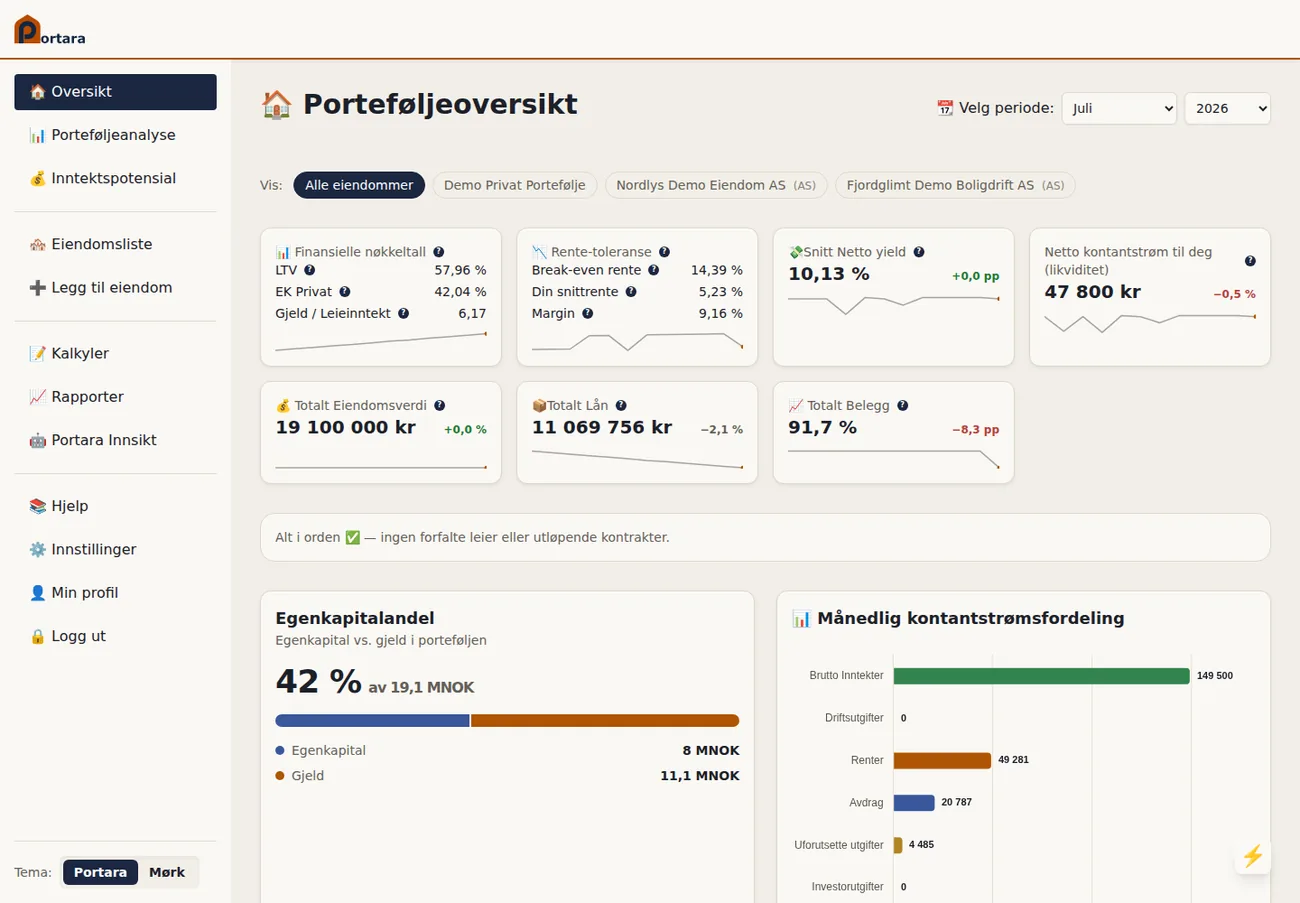This screenshot has width=1300, height=903.
Task: Click the blue Avdrag bar in chart
Action: point(914,802)
